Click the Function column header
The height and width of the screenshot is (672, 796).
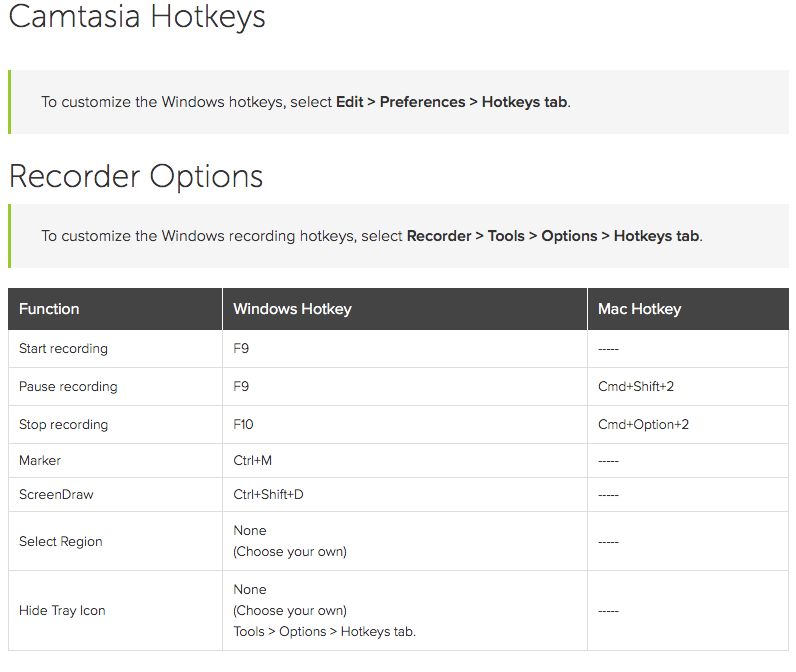(x=49, y=309)
